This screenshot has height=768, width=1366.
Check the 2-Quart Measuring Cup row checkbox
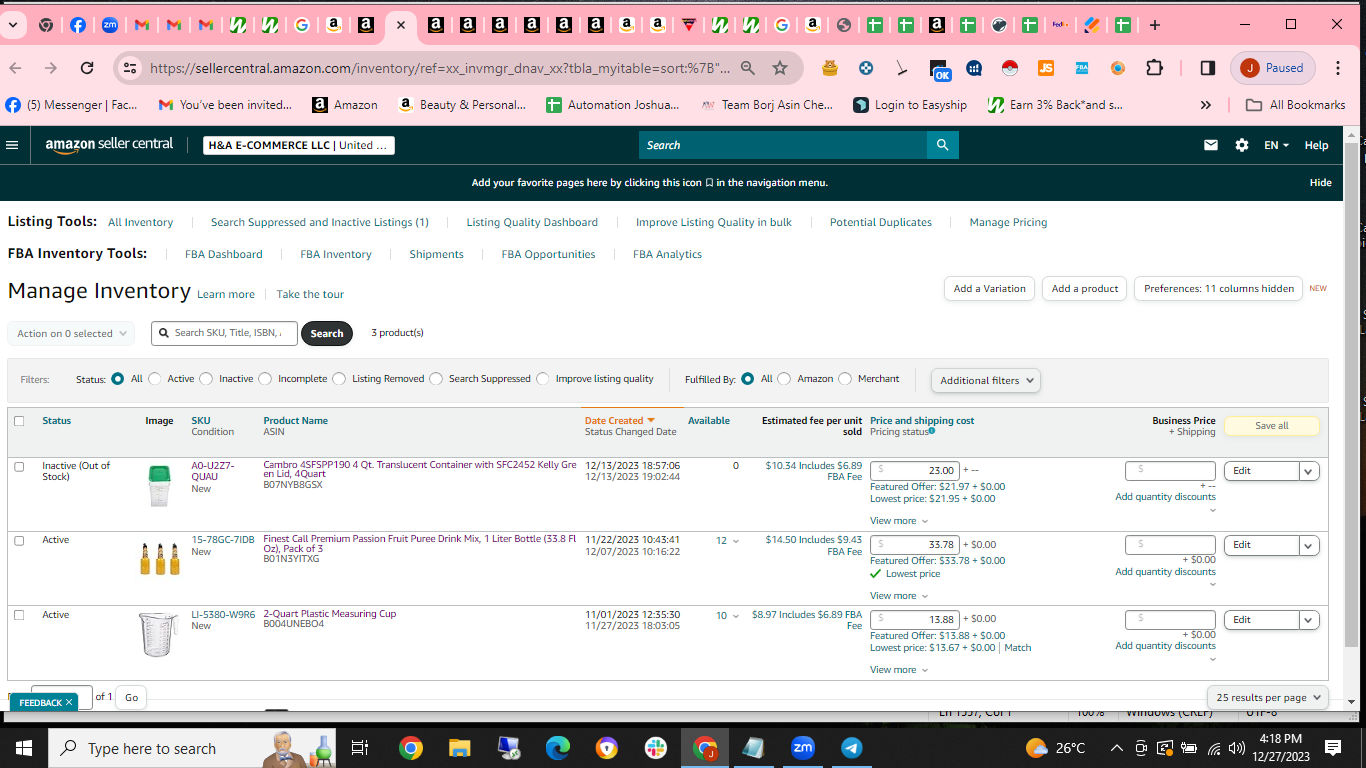click(19, 615)
